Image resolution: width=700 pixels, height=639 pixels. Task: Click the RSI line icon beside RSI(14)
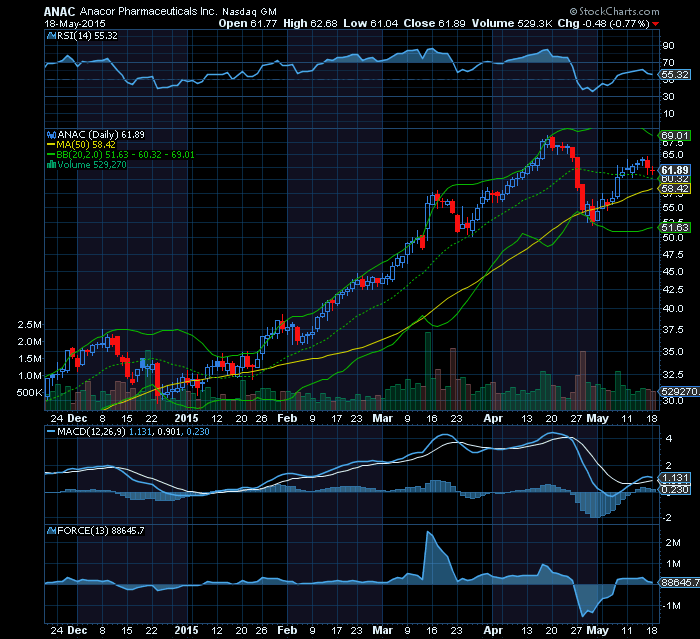click(x=51, y=36)
